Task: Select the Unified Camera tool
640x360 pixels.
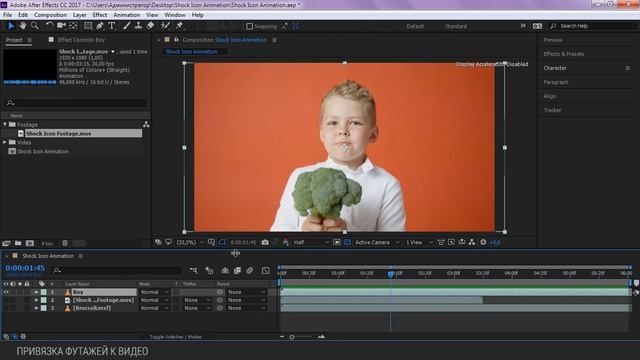Action: (61, 26)
